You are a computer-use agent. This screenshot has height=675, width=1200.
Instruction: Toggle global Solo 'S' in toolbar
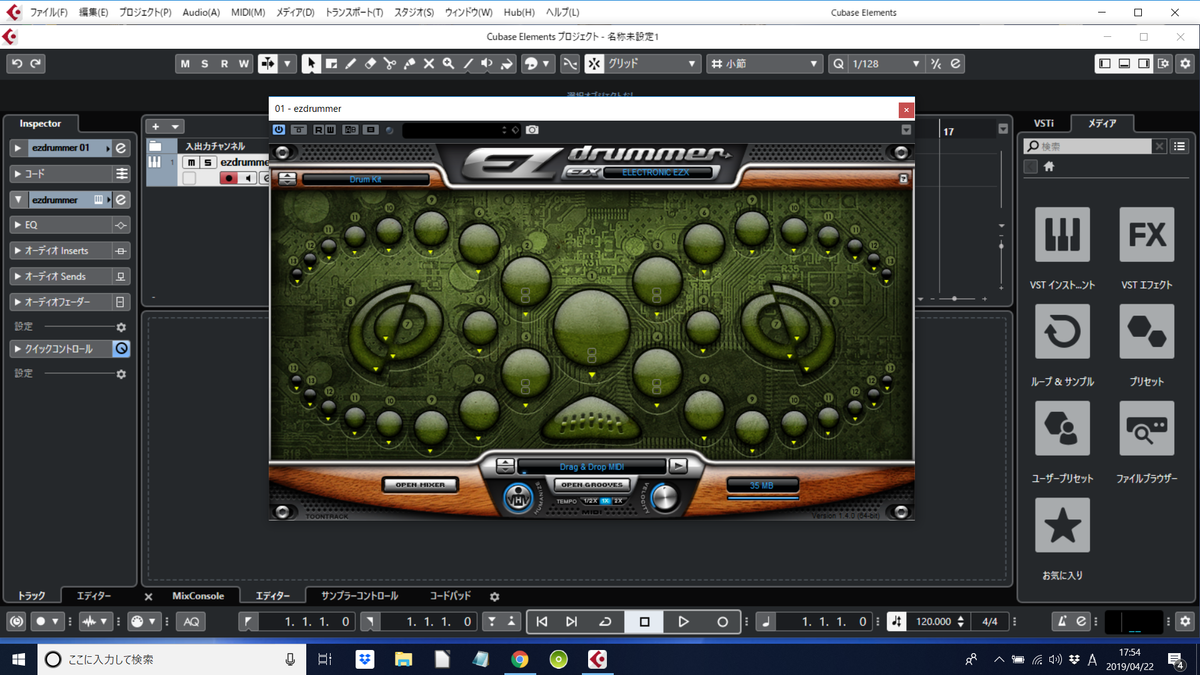click(205, 64)
